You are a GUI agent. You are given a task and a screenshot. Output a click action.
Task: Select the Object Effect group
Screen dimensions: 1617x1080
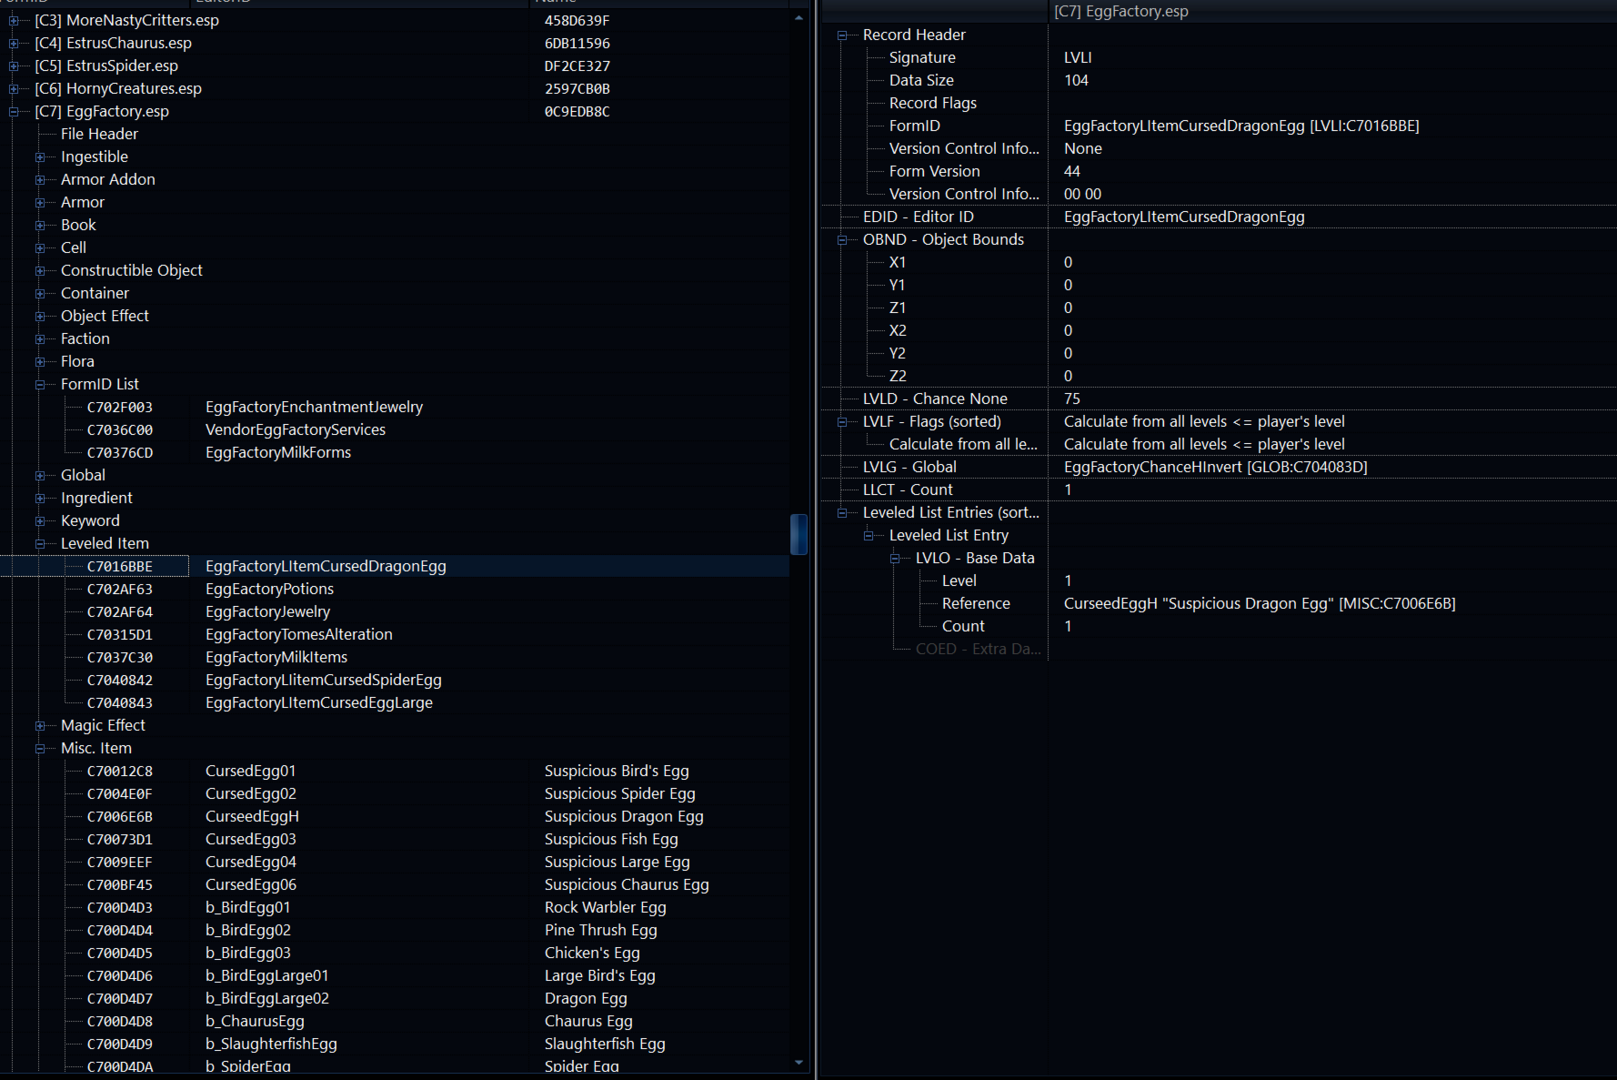tap(105, 316)
